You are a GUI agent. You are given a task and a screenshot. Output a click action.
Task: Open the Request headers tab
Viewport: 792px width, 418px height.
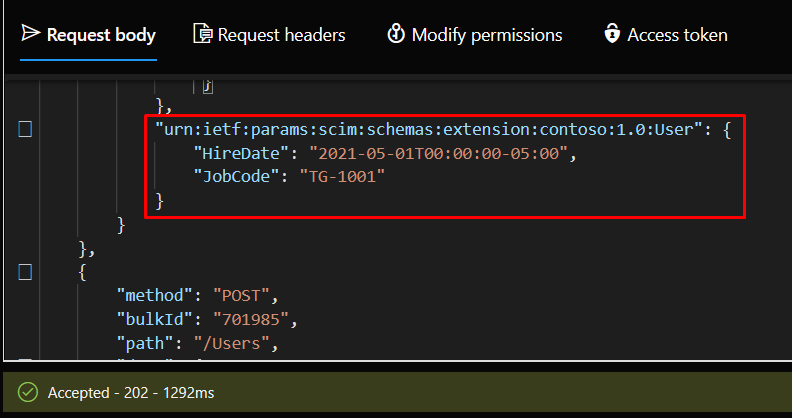click(x=281, y=35)
